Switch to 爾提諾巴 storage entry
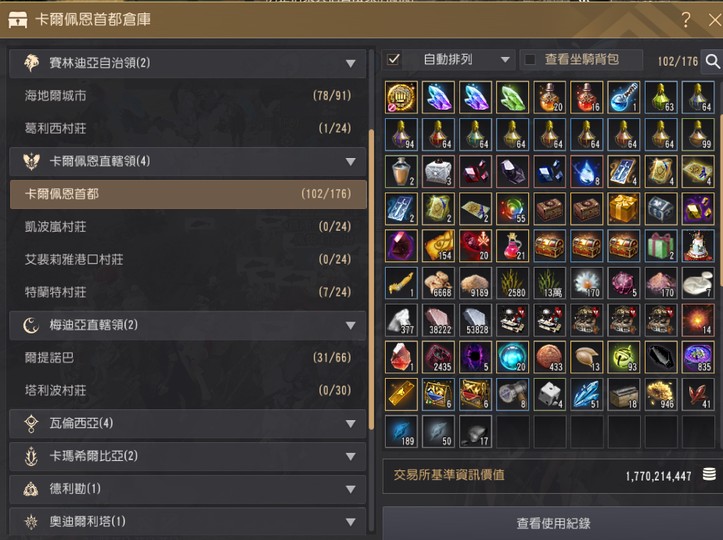This screenshot has height=540, width=723. (188, 357)
